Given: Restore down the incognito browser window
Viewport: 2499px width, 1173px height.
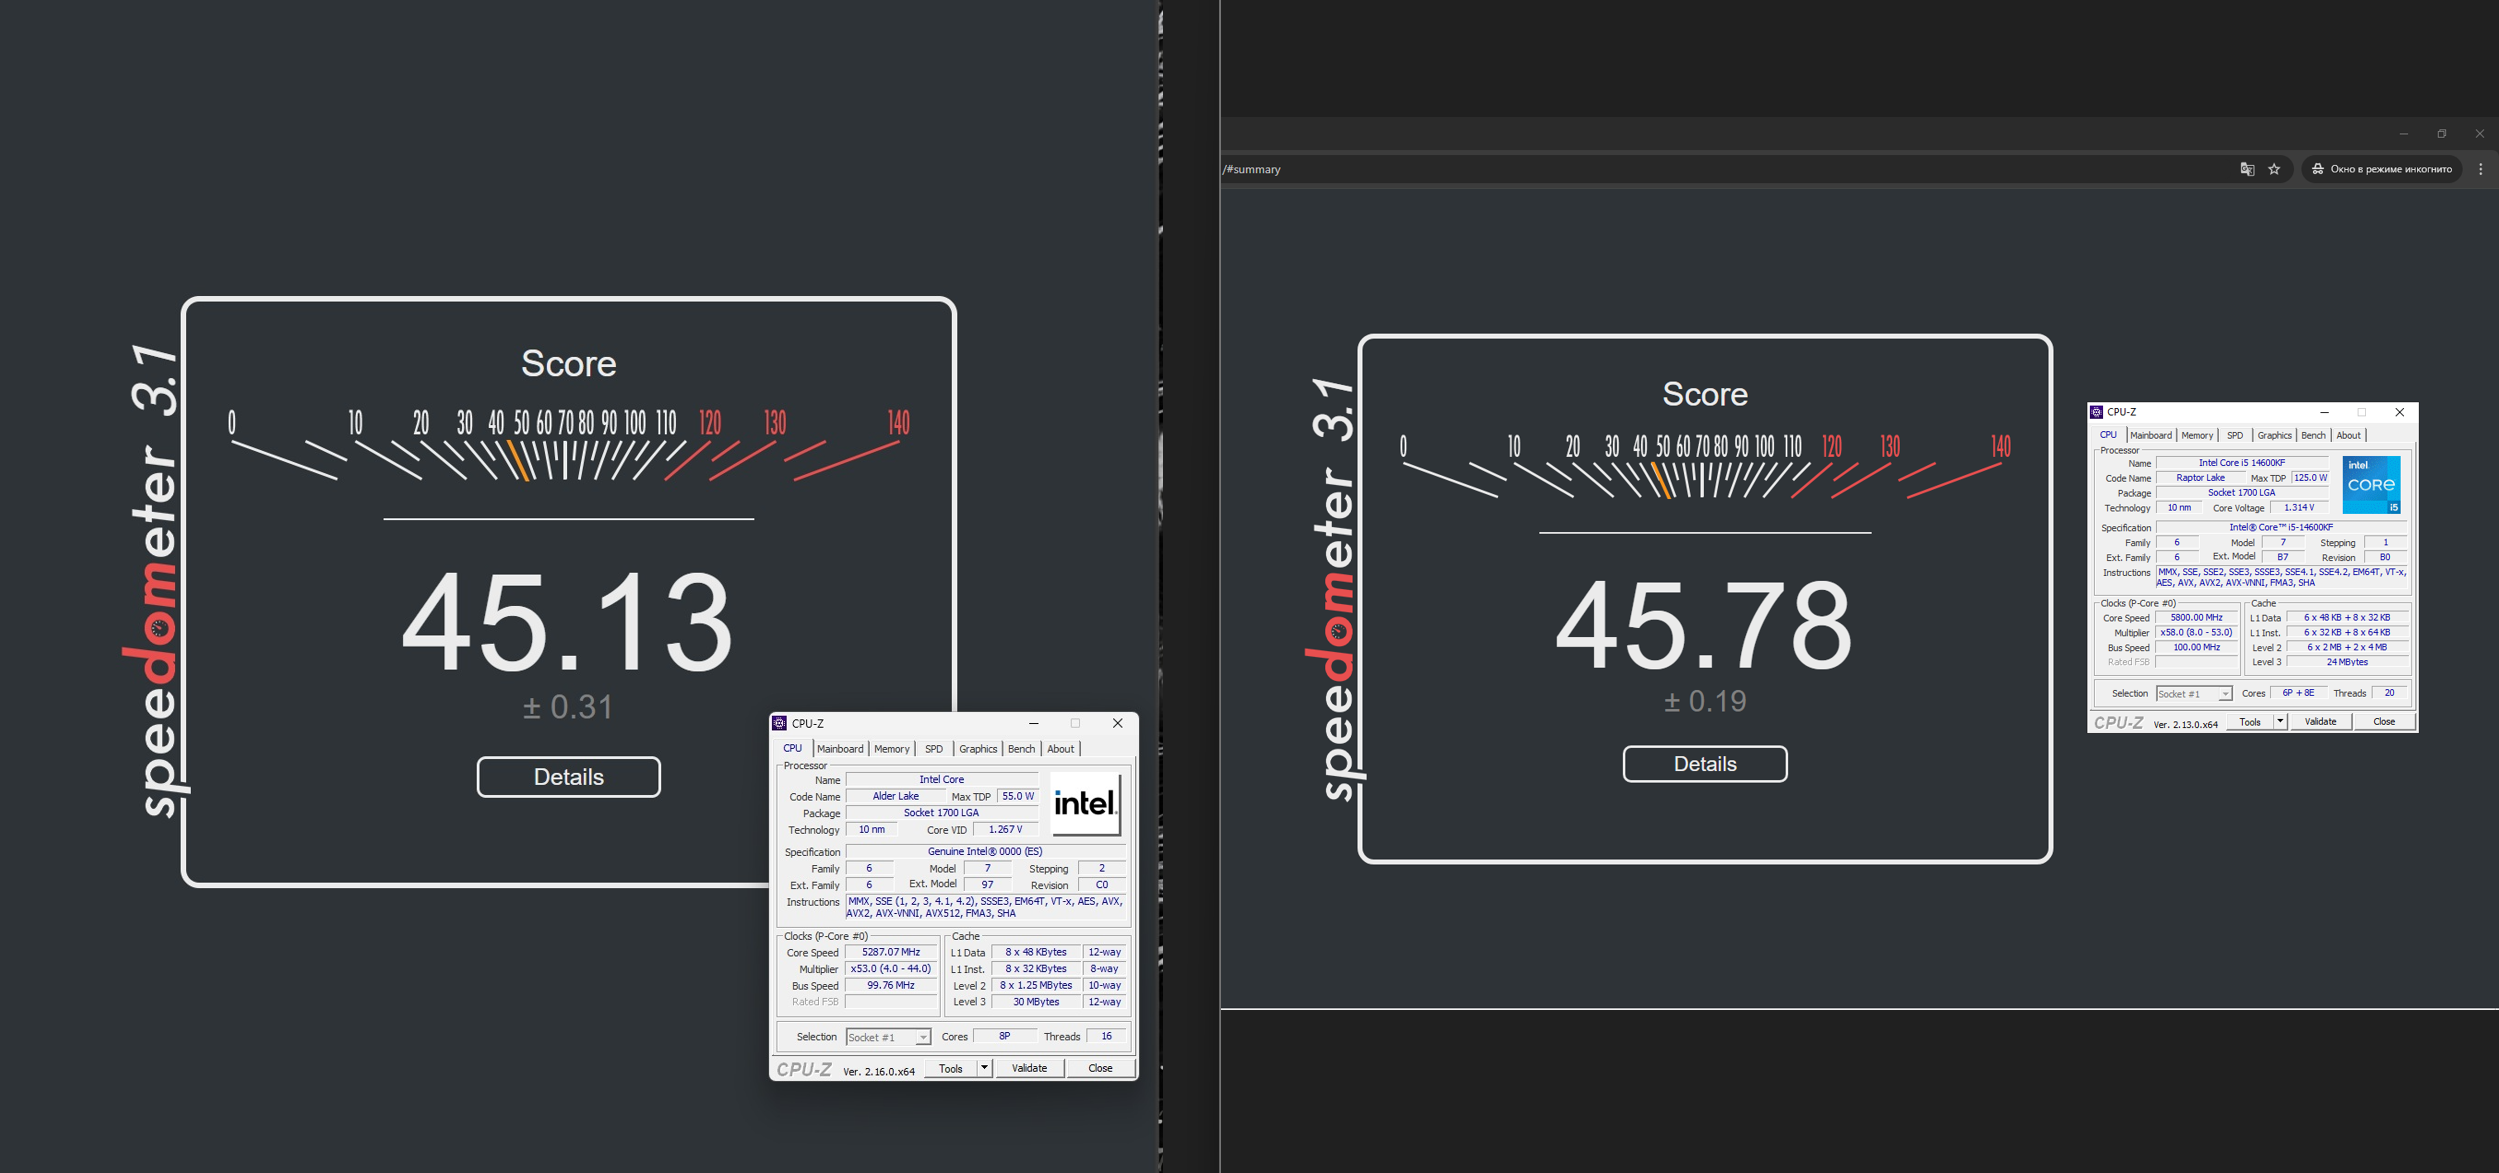Looking at the screenshot, I should [2442, 134].
